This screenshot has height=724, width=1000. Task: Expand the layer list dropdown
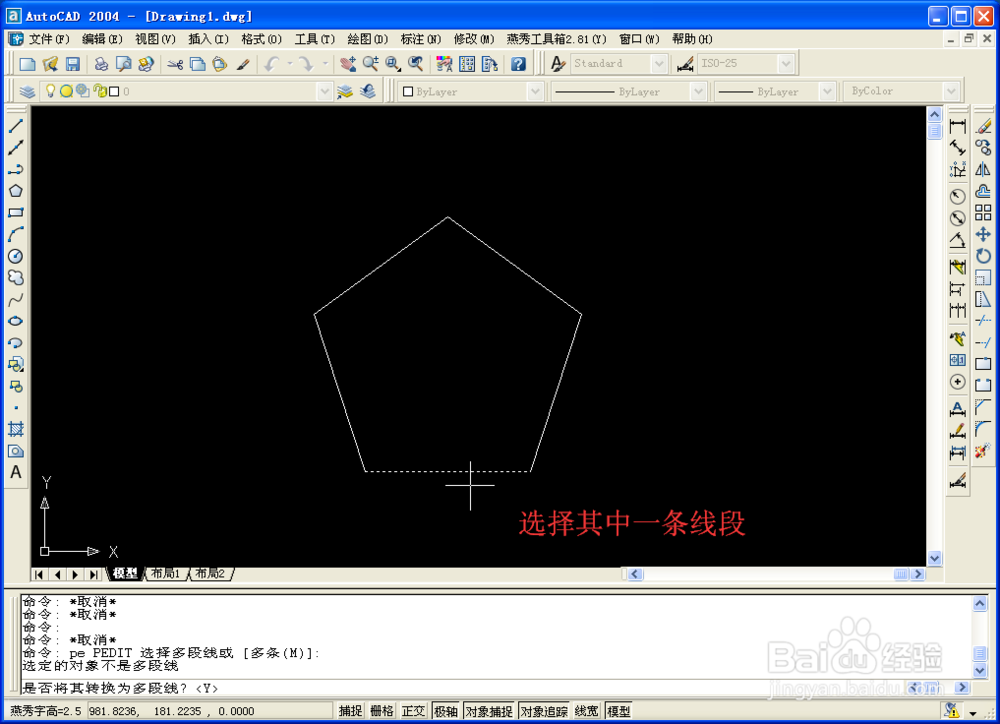point(325,91)
